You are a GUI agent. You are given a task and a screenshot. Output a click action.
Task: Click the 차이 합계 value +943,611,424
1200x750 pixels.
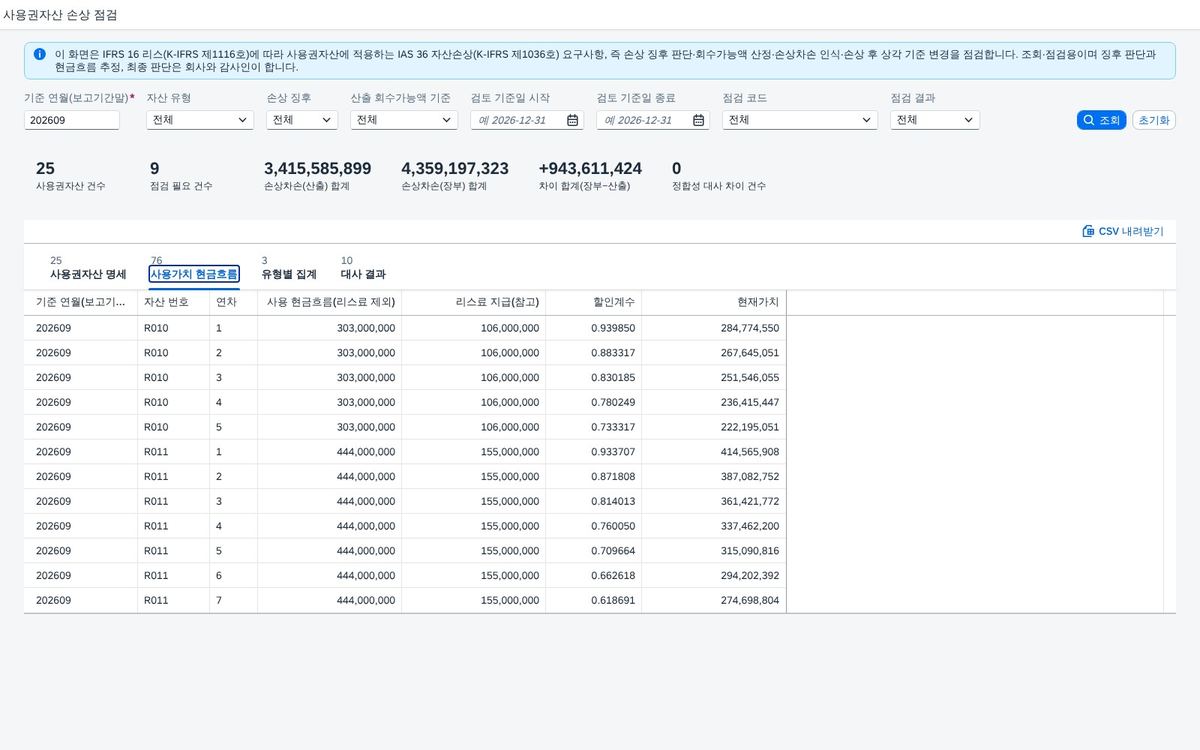(590, 169)
